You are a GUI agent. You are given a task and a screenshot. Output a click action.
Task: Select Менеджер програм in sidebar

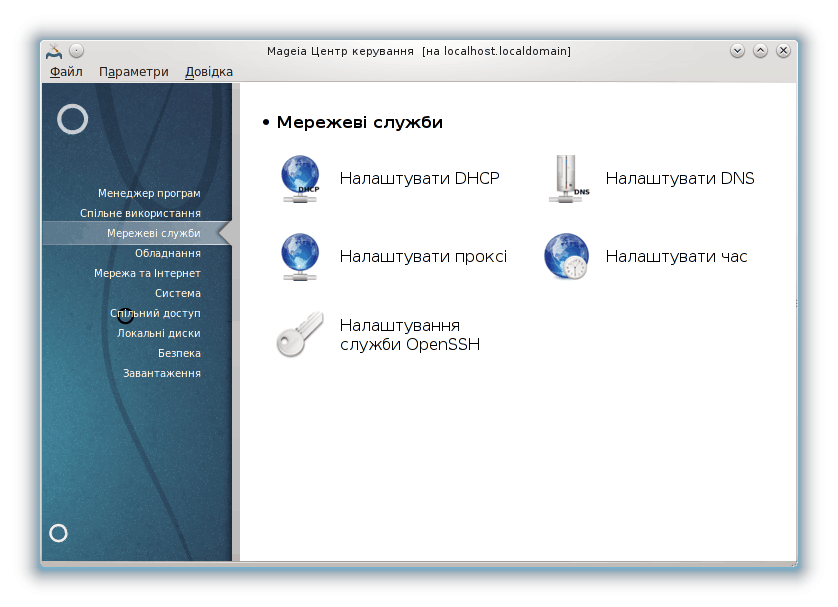[x=149, y=193]
